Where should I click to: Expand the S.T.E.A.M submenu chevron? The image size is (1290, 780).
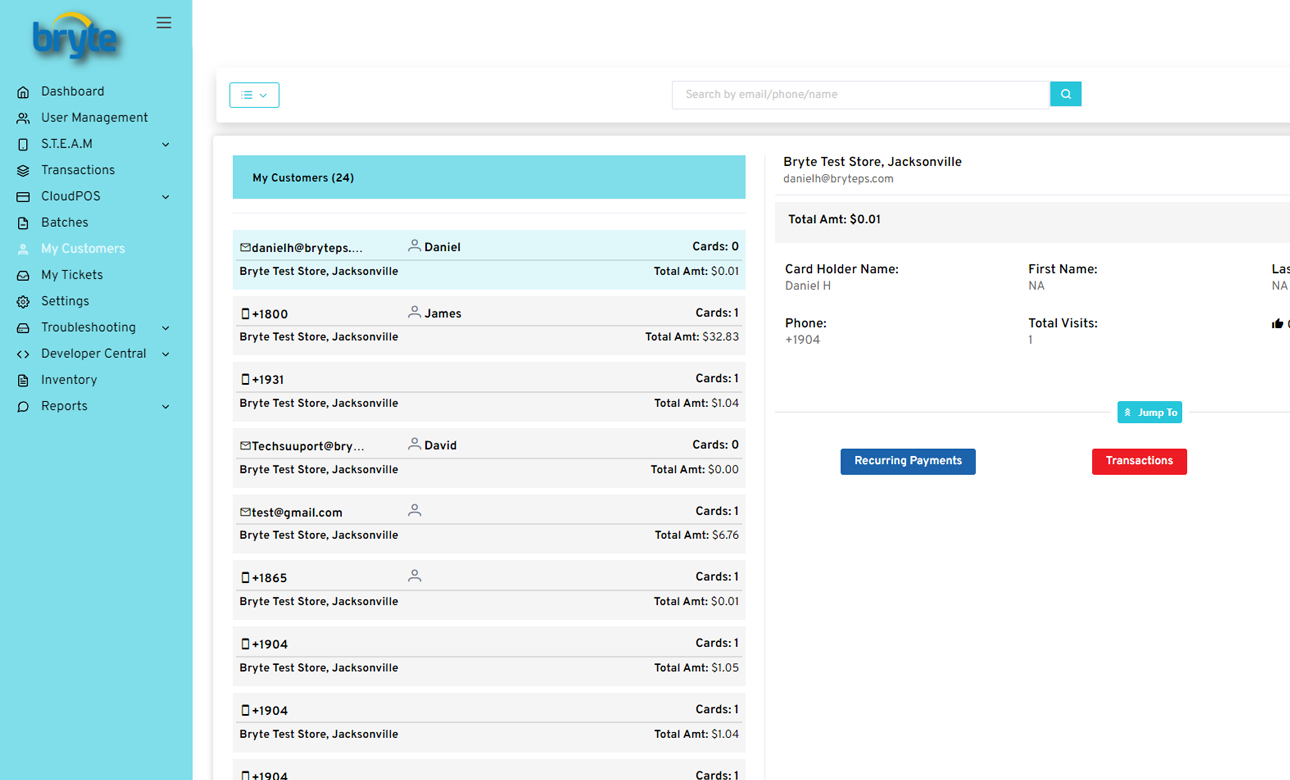(166, 145)
